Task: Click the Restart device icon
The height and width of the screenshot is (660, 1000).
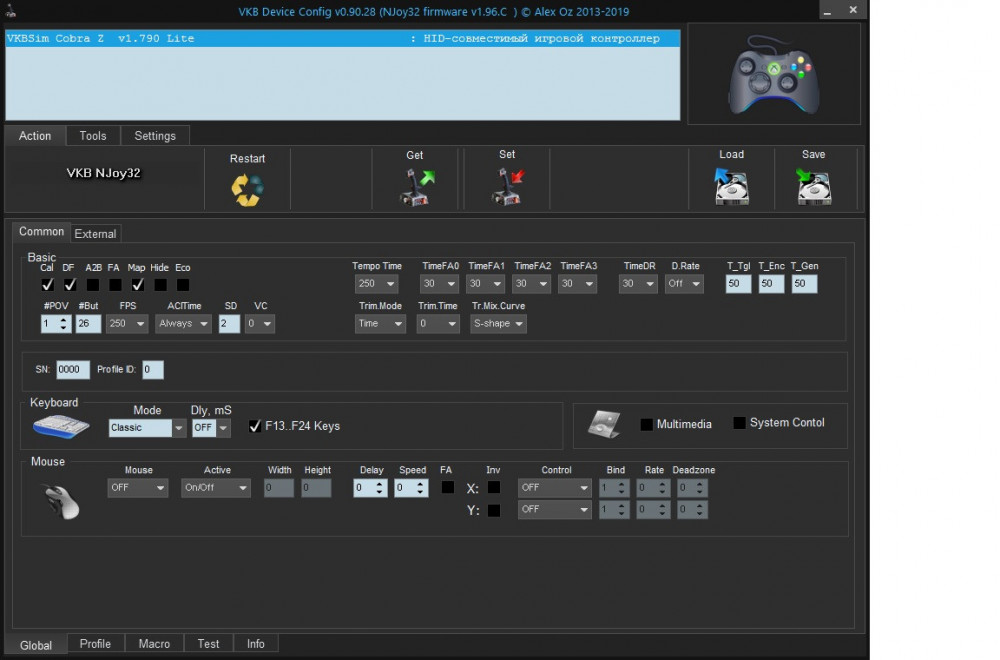Action: (x=247, y=189)
